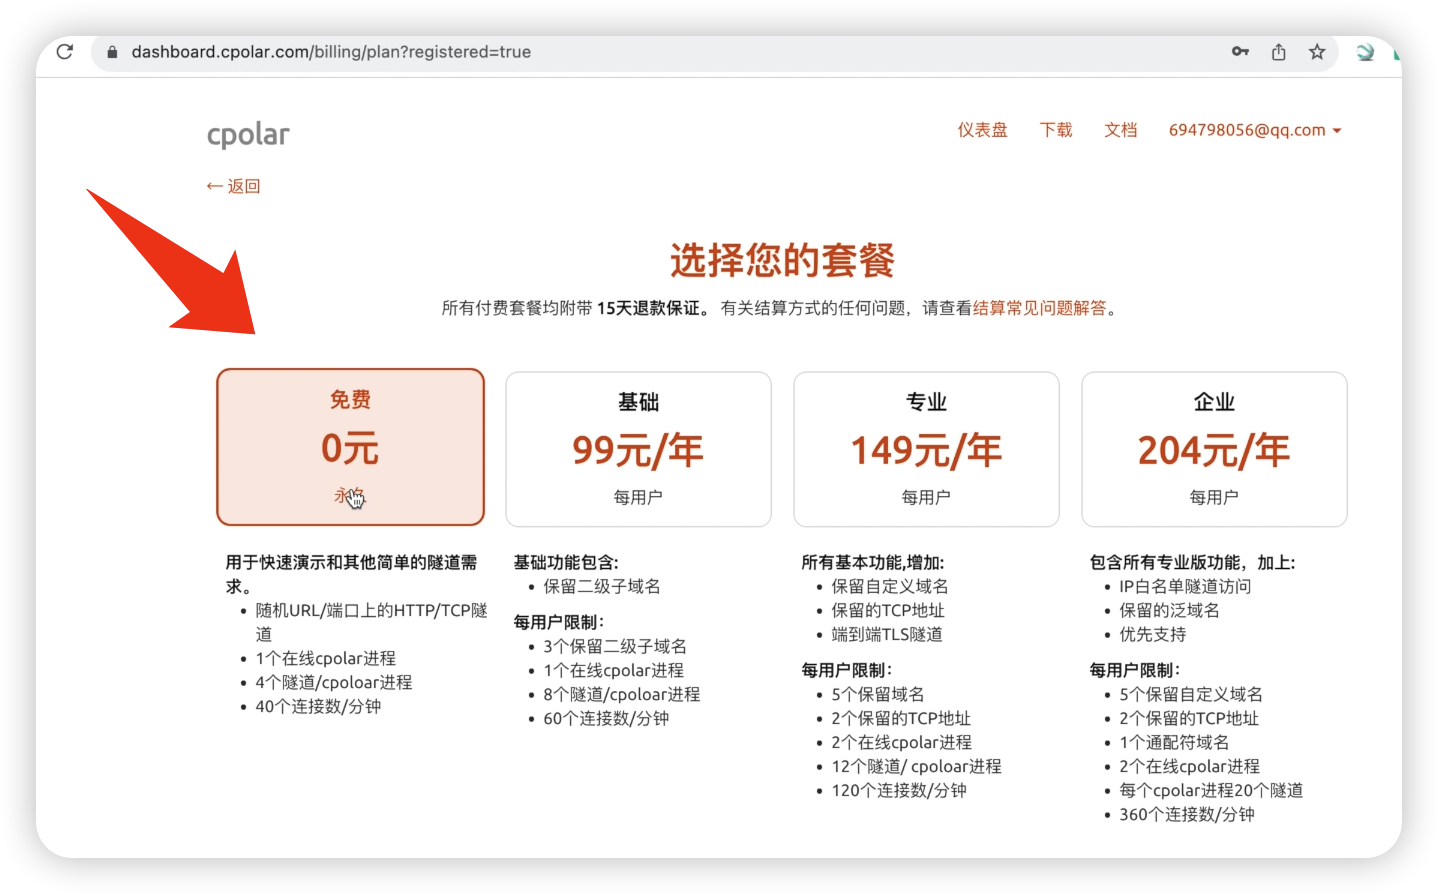Click the 60个连接数/分钟 item

click(x=606, y=719)
